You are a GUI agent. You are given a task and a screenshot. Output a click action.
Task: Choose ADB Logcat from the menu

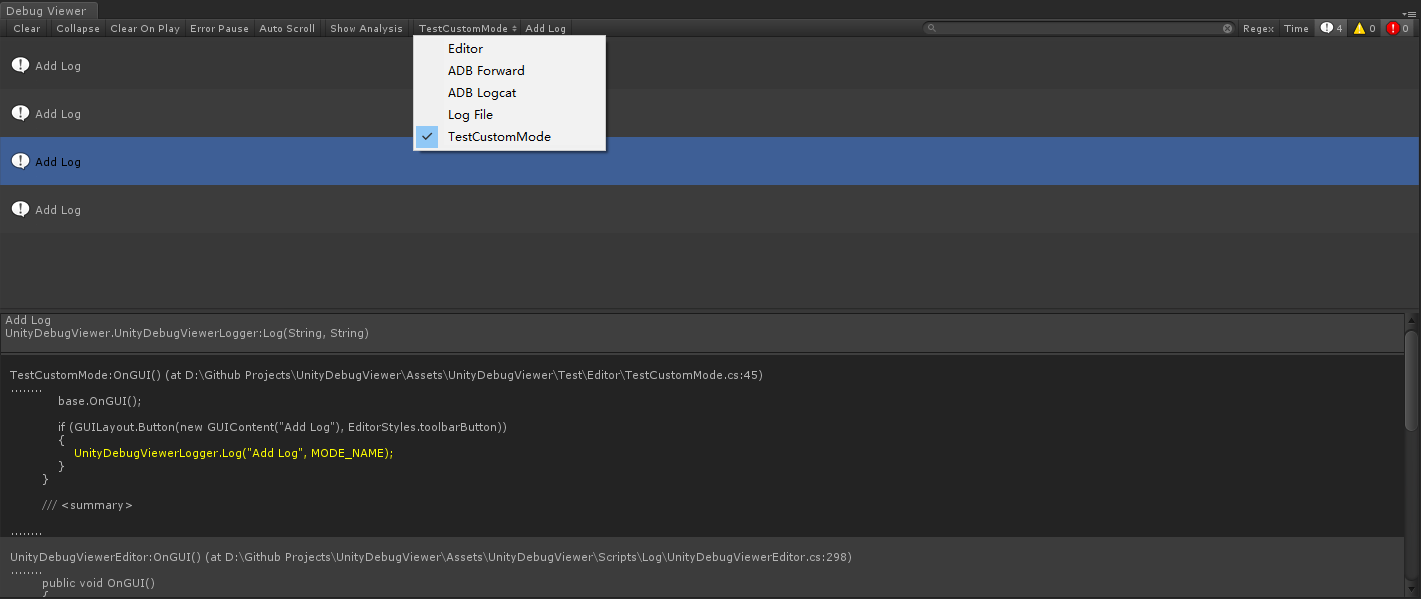509,93
